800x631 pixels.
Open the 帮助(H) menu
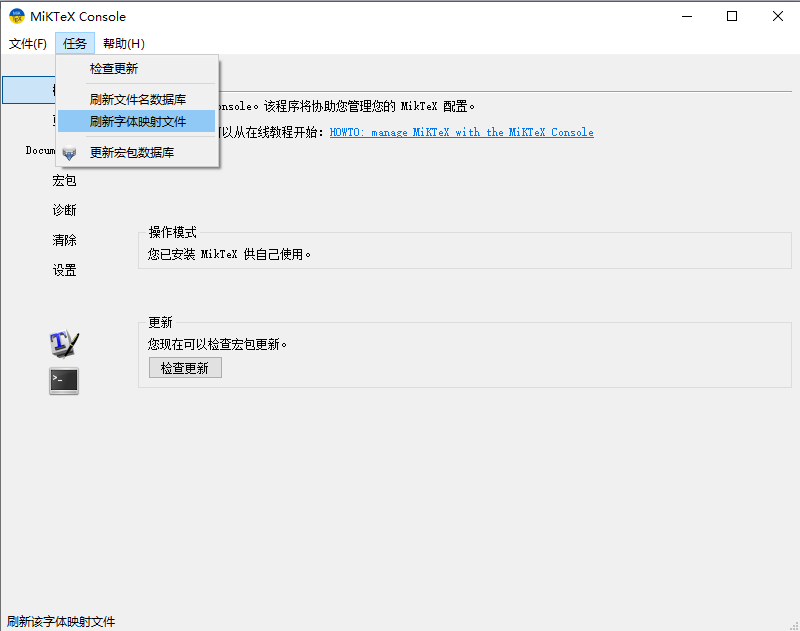click(123, 44)
